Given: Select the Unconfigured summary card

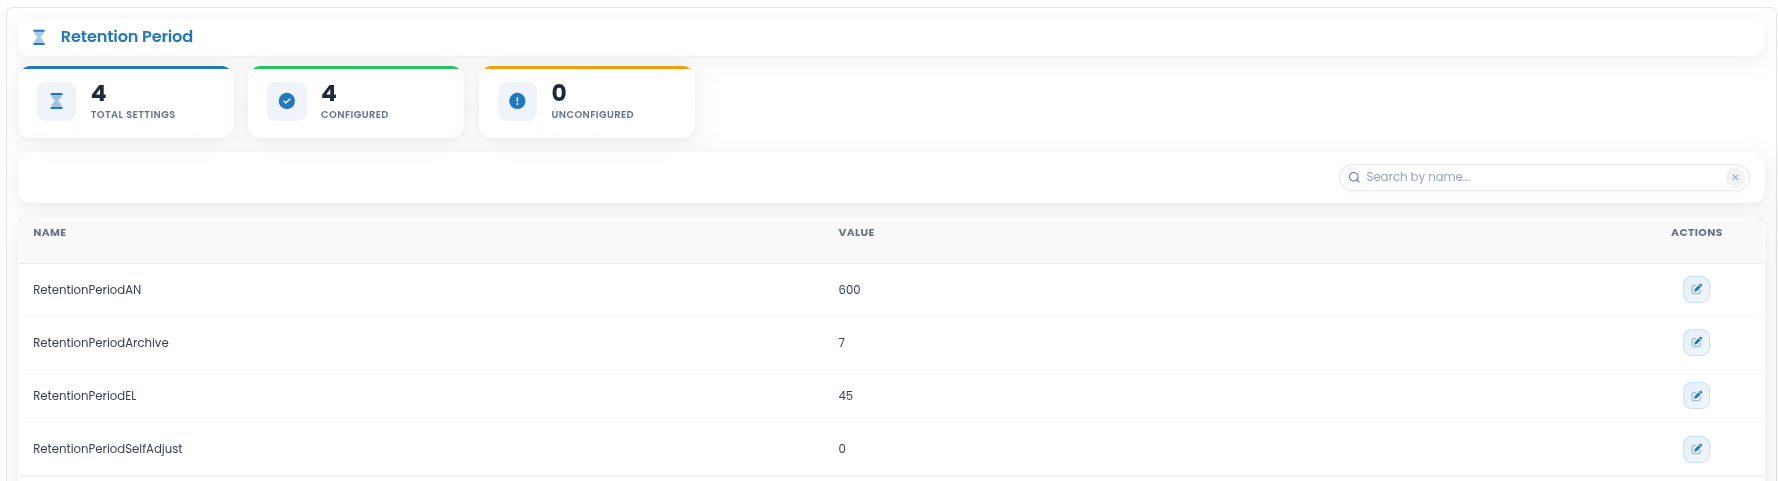Looking at the screenshot, I should pyautogui.click(x=587, y=102).
